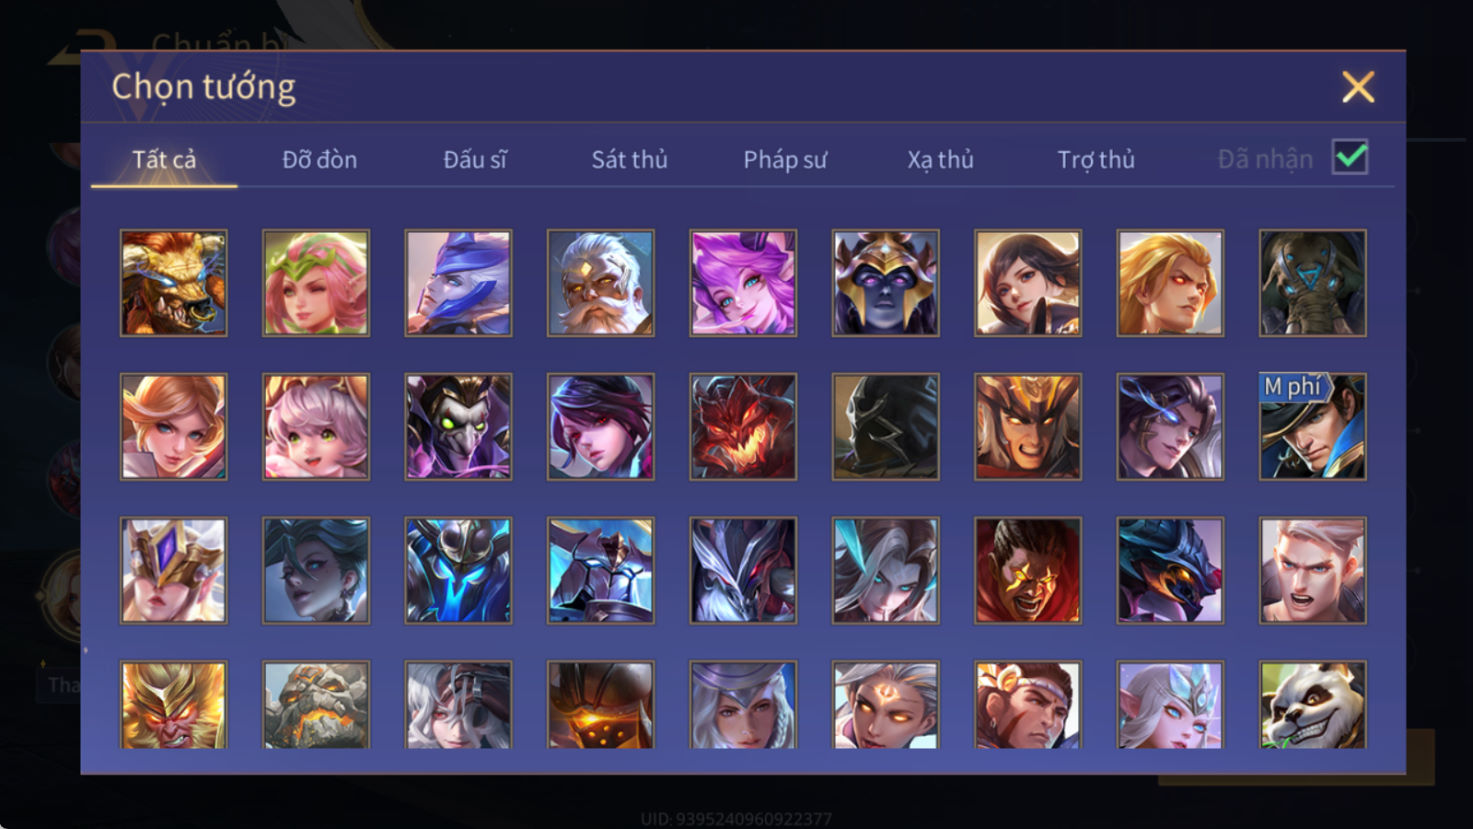Pick the green-leaf pink-haired fairy hero
This screenshot has height=829, width=1473.
316,283
